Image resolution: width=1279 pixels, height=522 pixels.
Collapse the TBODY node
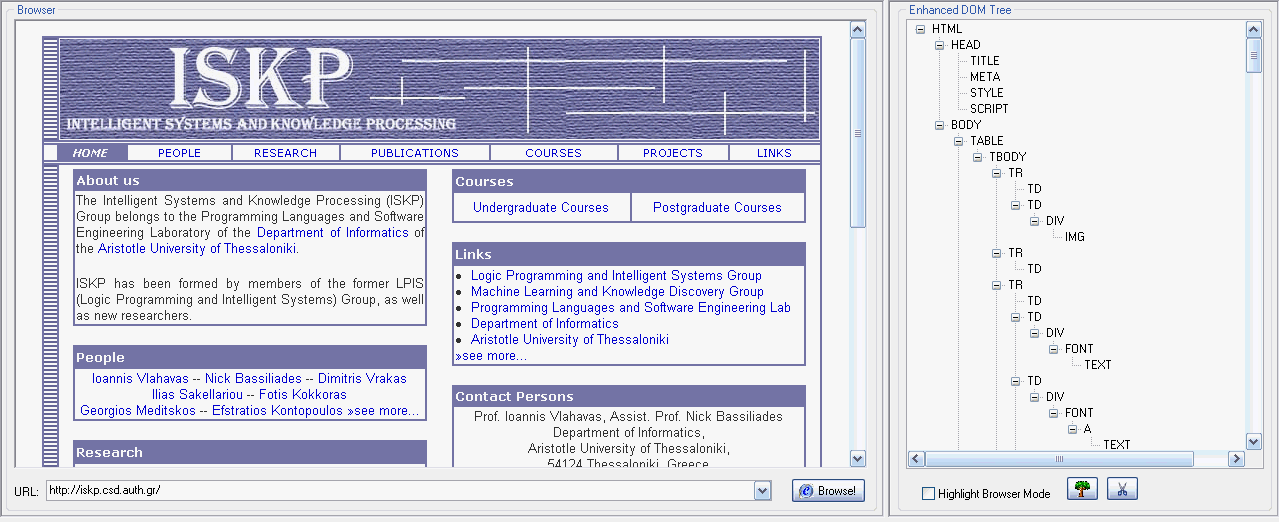point(978,157)
